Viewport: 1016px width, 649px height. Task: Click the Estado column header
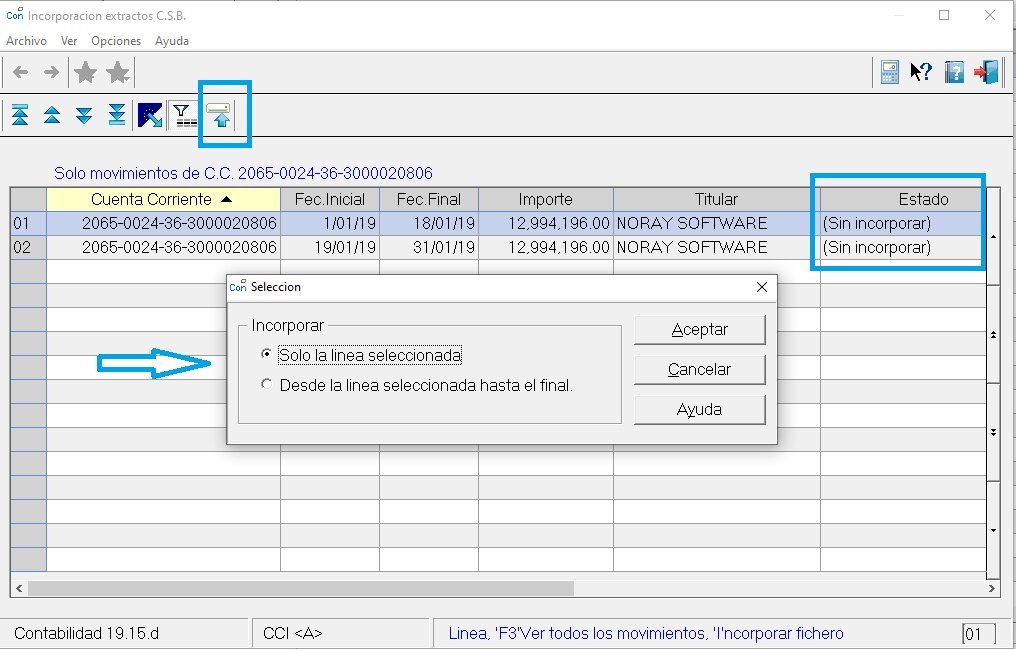(x=903, y=199)
